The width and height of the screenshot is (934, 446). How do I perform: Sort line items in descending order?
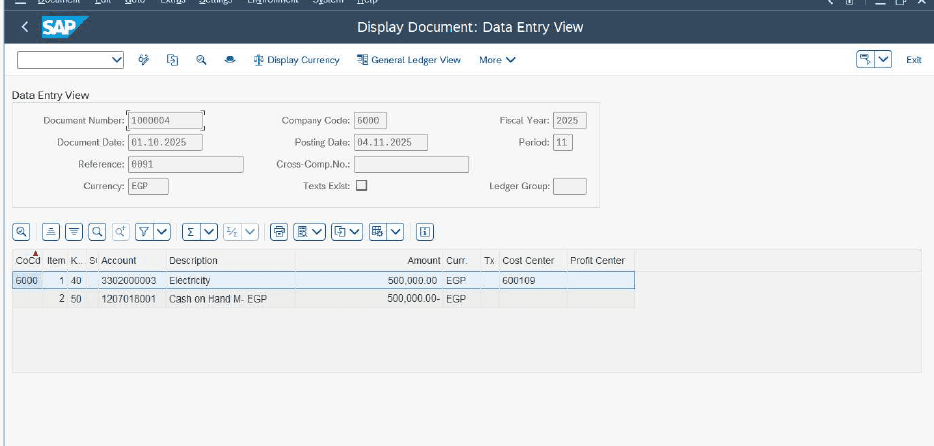(x=74, y=232)
